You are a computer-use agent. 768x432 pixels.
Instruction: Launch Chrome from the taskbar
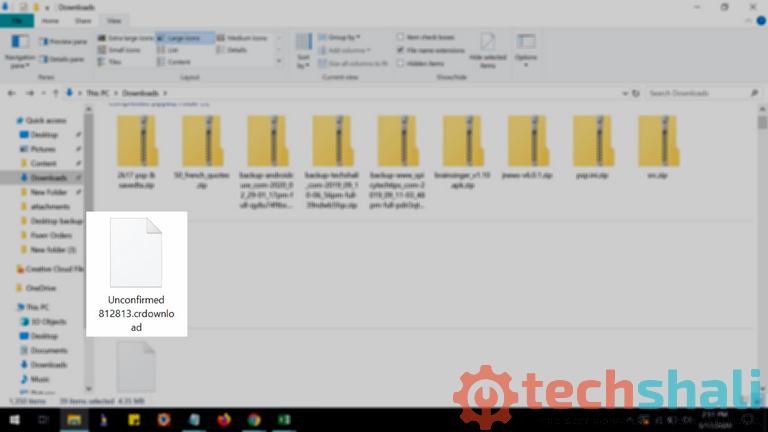coord(254,420)
